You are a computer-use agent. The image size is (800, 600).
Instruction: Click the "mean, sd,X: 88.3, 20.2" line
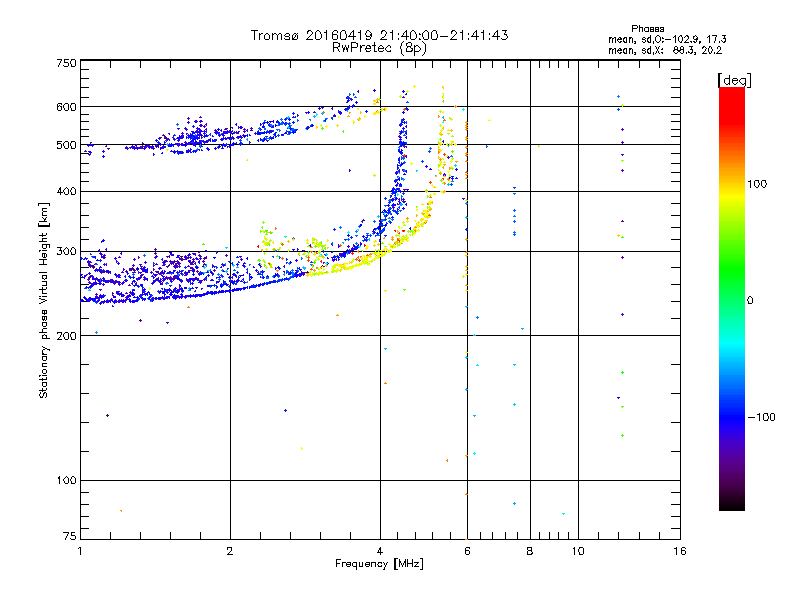665,50
